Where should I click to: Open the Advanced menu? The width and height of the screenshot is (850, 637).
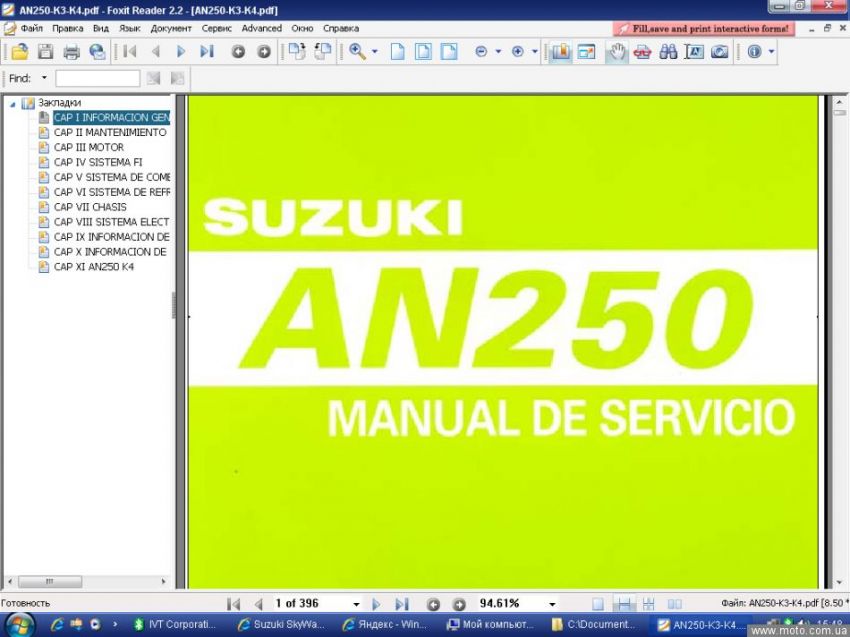262,28
